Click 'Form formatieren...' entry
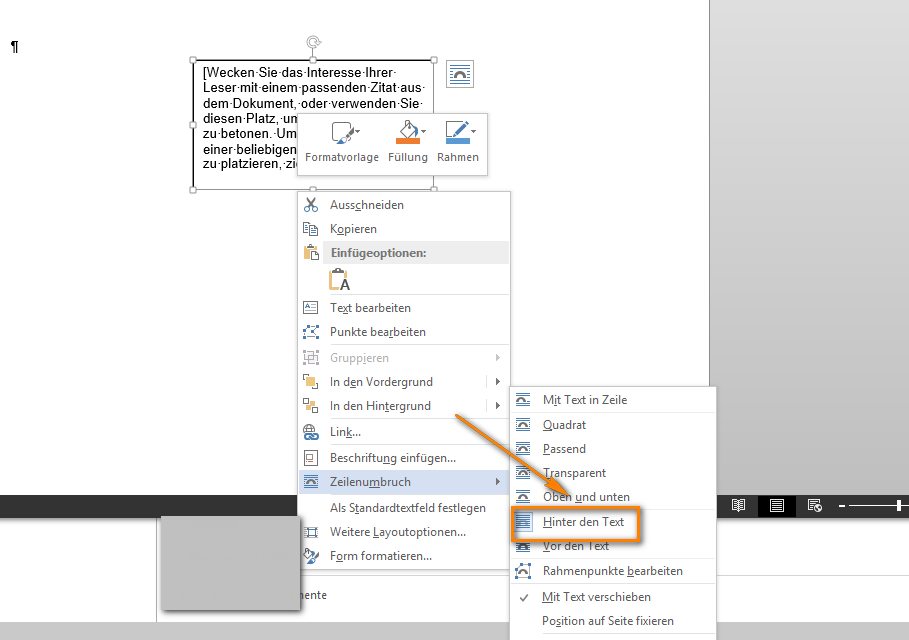 pyautogui.click(x=380, y=556)
